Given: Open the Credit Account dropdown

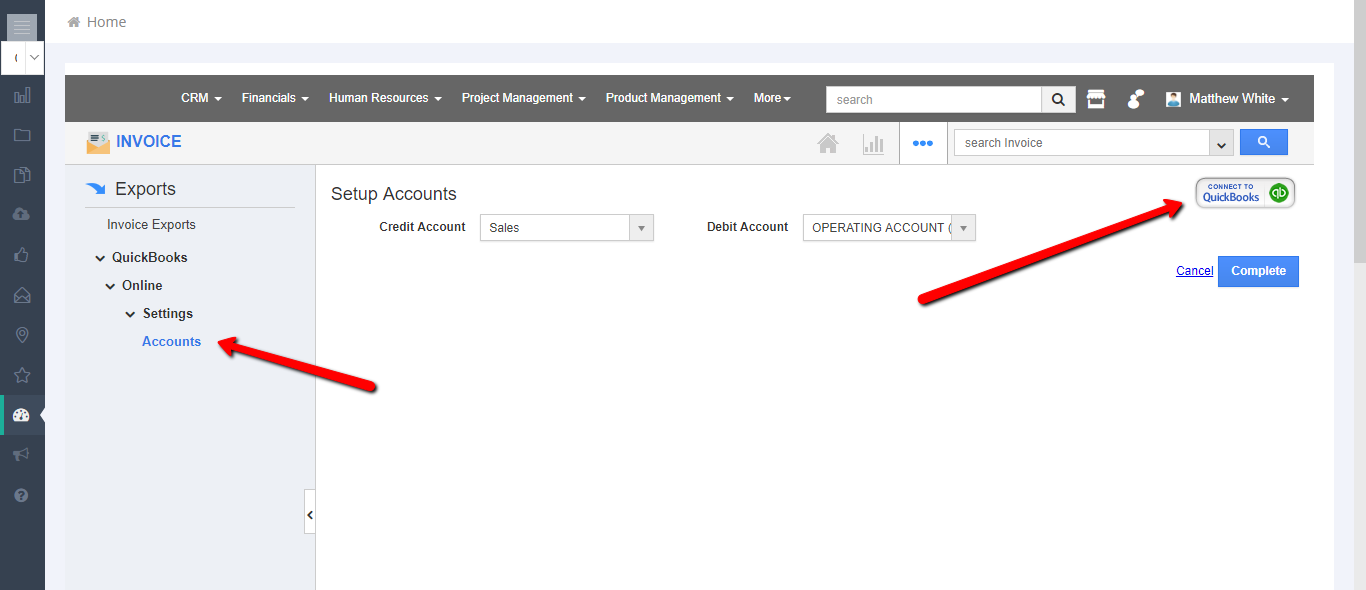Looking at the screenshot, I should pos(566,228).
